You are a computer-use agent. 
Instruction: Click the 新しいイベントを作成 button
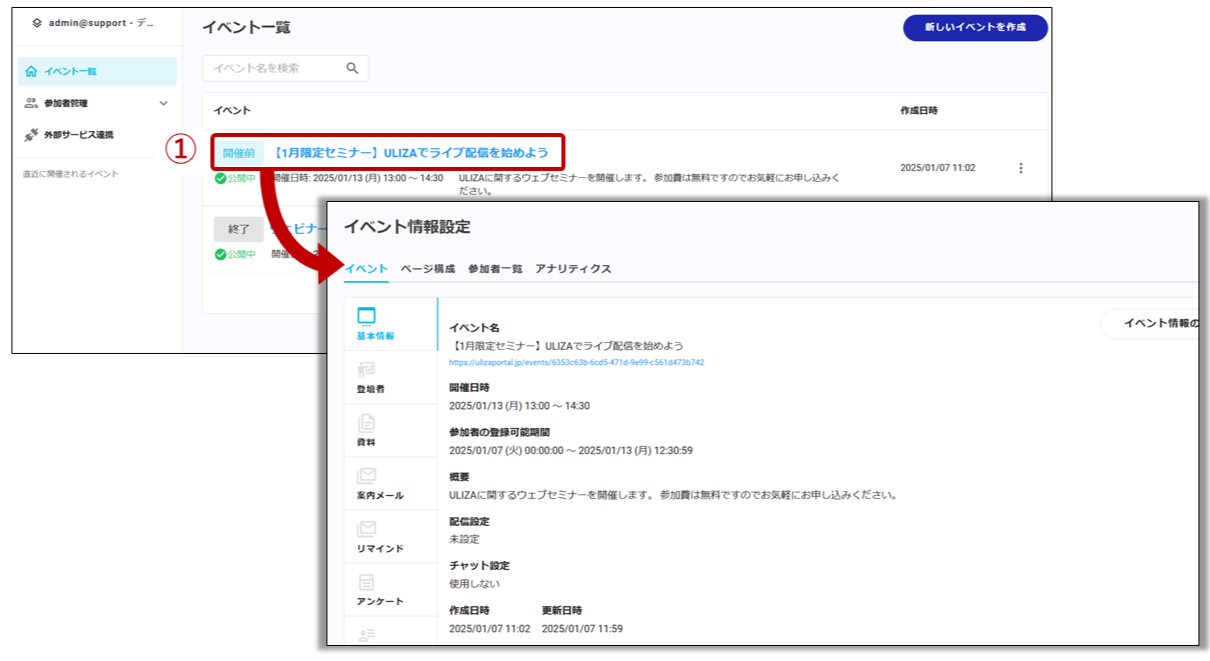click(x=975, y=27)
